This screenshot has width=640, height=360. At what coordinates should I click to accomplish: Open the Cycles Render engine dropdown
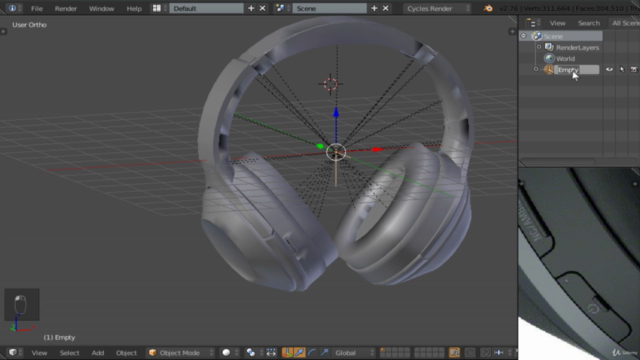tap(437, 8)
